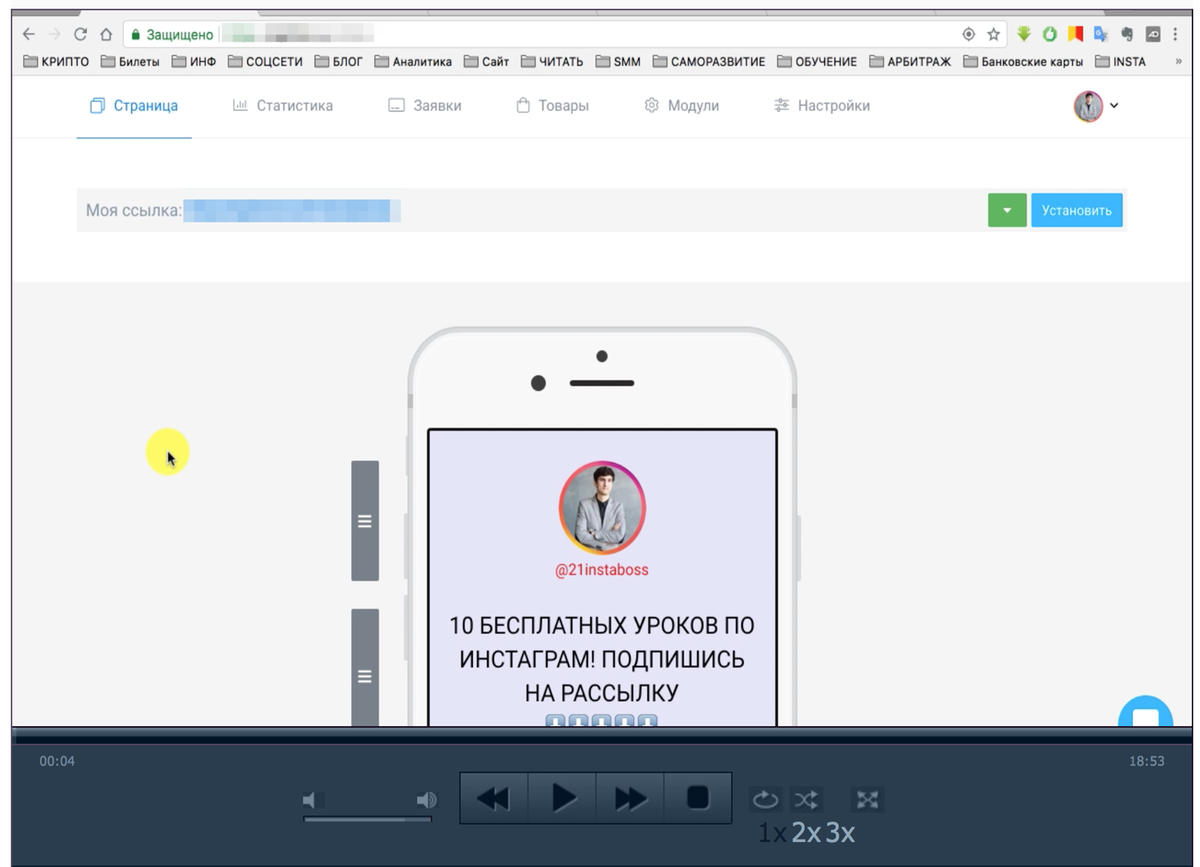Open the ЧИТАТЬ bookmarks folder
Viewport: 1200px width, 867px height.
(x=552, y=61)
